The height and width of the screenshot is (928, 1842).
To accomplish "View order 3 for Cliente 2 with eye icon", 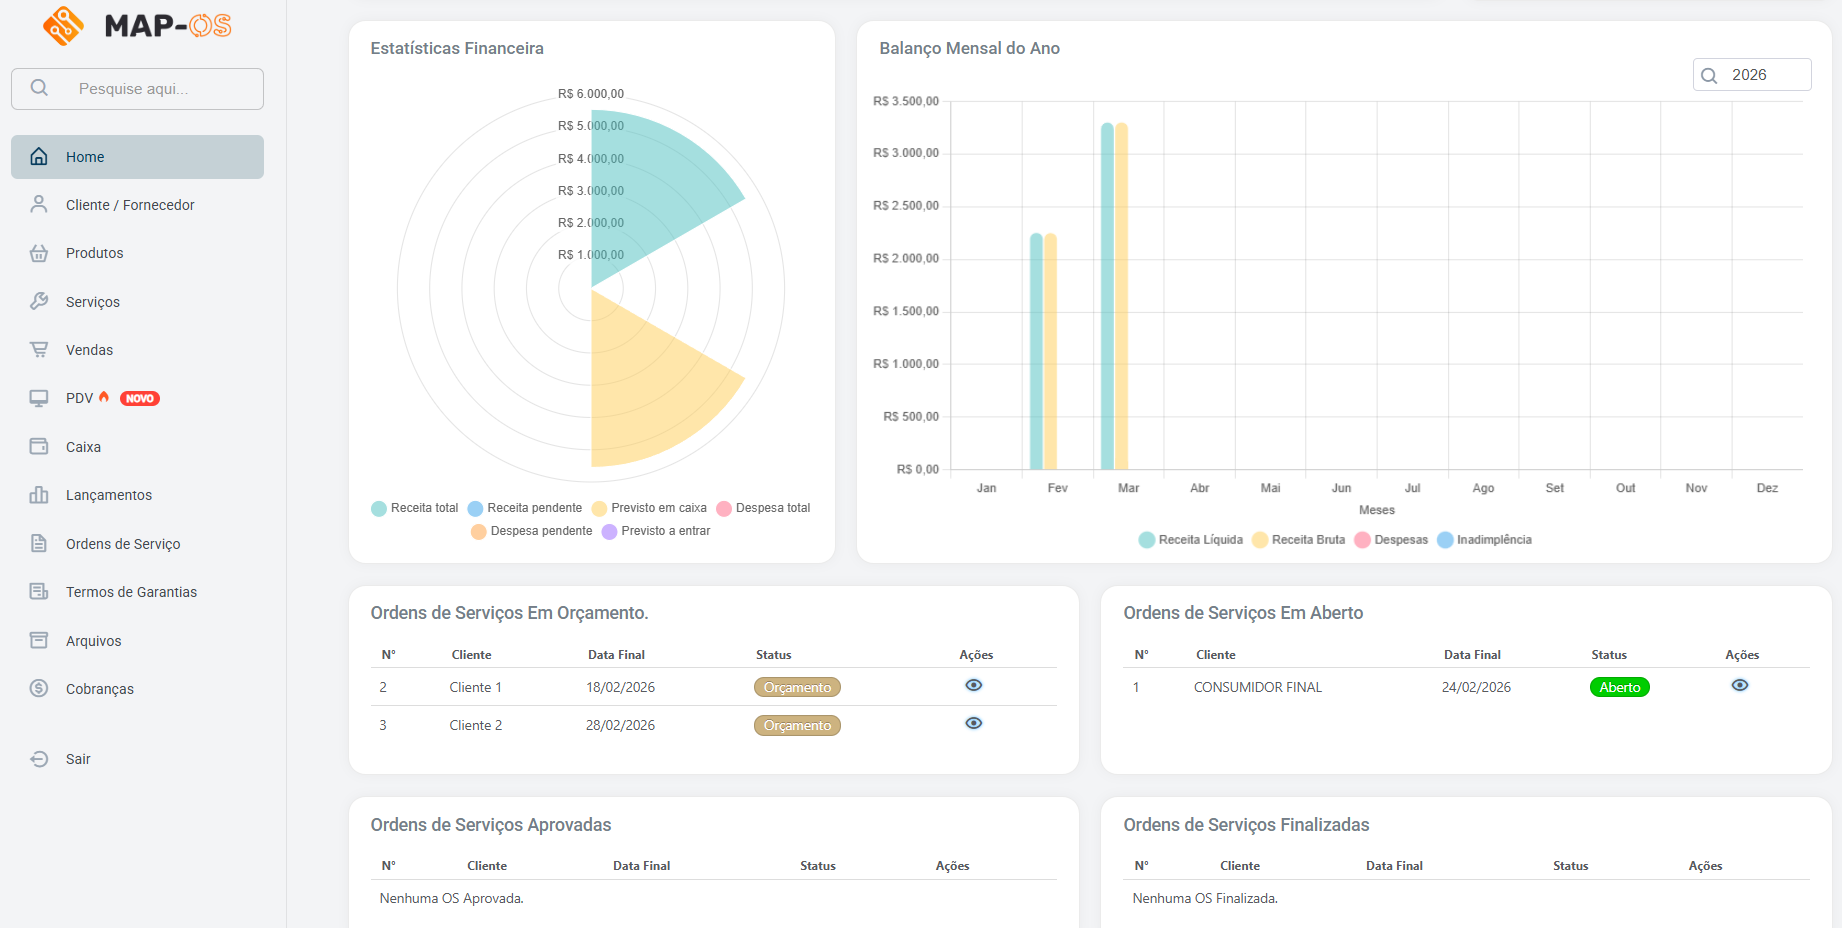I will (973, 723).
